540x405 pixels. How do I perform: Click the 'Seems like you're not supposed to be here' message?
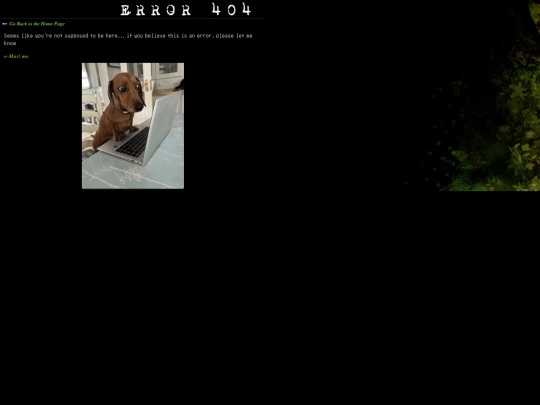tap(128, 39)
